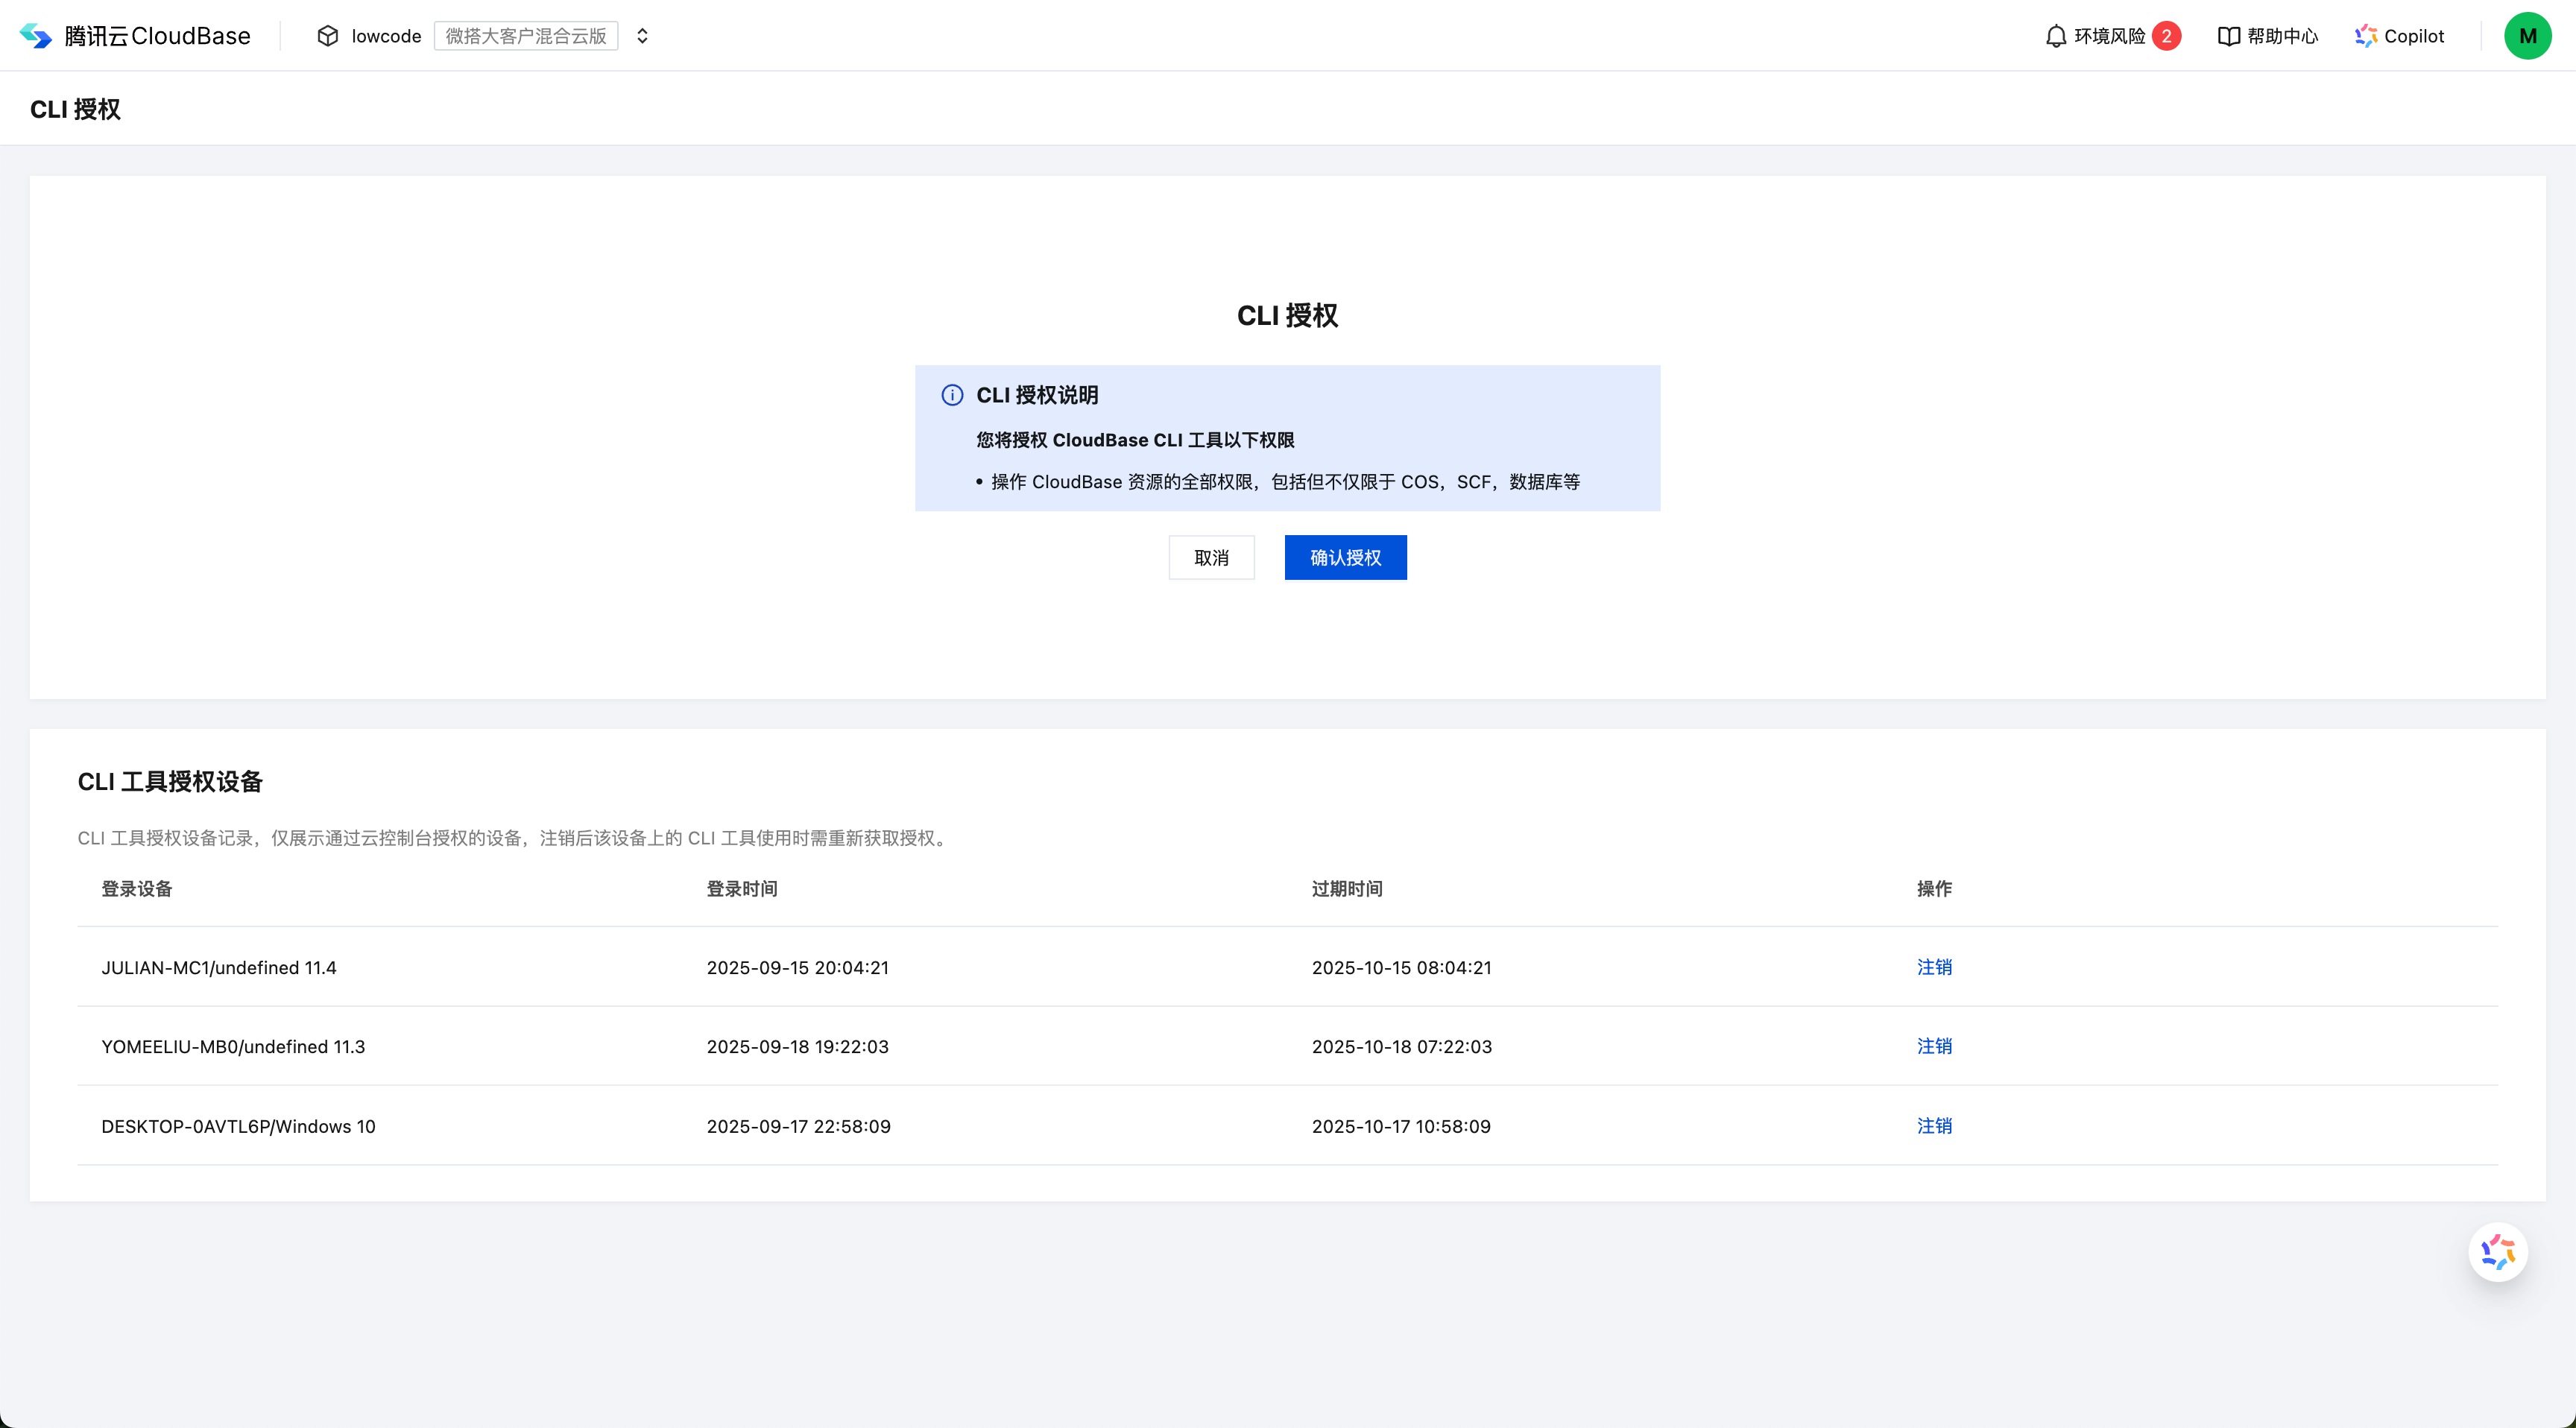Image resolution: width=2576 pixels, height=1428 pixels.
Task: Open the 帮助中心 menu item
Action: click(x=2282, y=36)
